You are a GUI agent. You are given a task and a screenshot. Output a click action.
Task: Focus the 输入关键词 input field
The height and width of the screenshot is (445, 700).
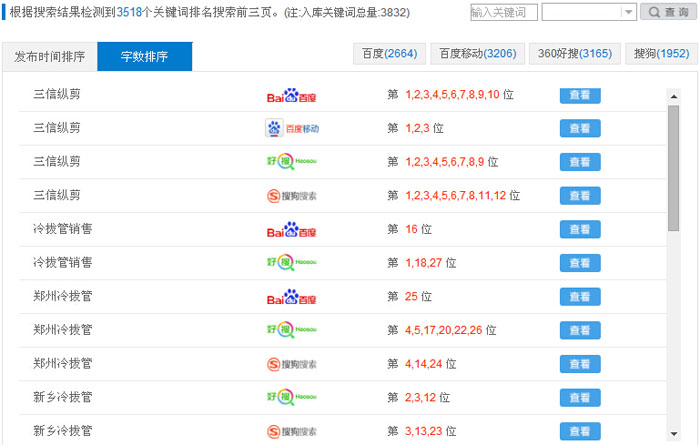[504, 12]
